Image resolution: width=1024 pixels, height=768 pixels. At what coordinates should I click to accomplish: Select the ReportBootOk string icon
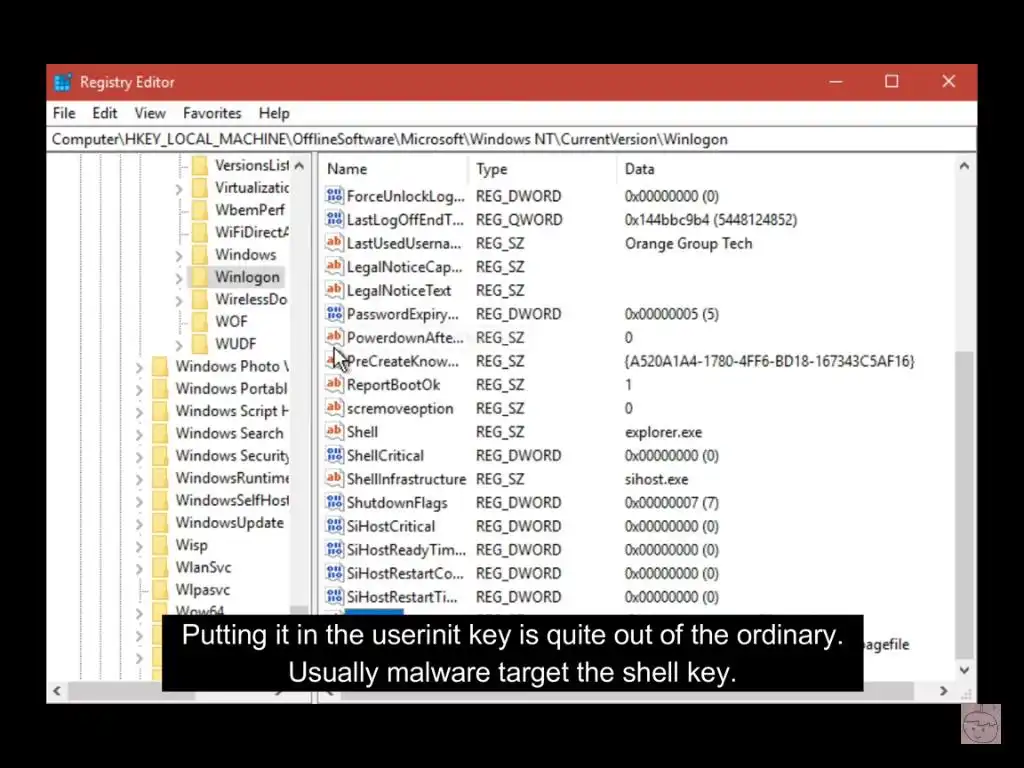pyautogui.click(x=334, y=384)
